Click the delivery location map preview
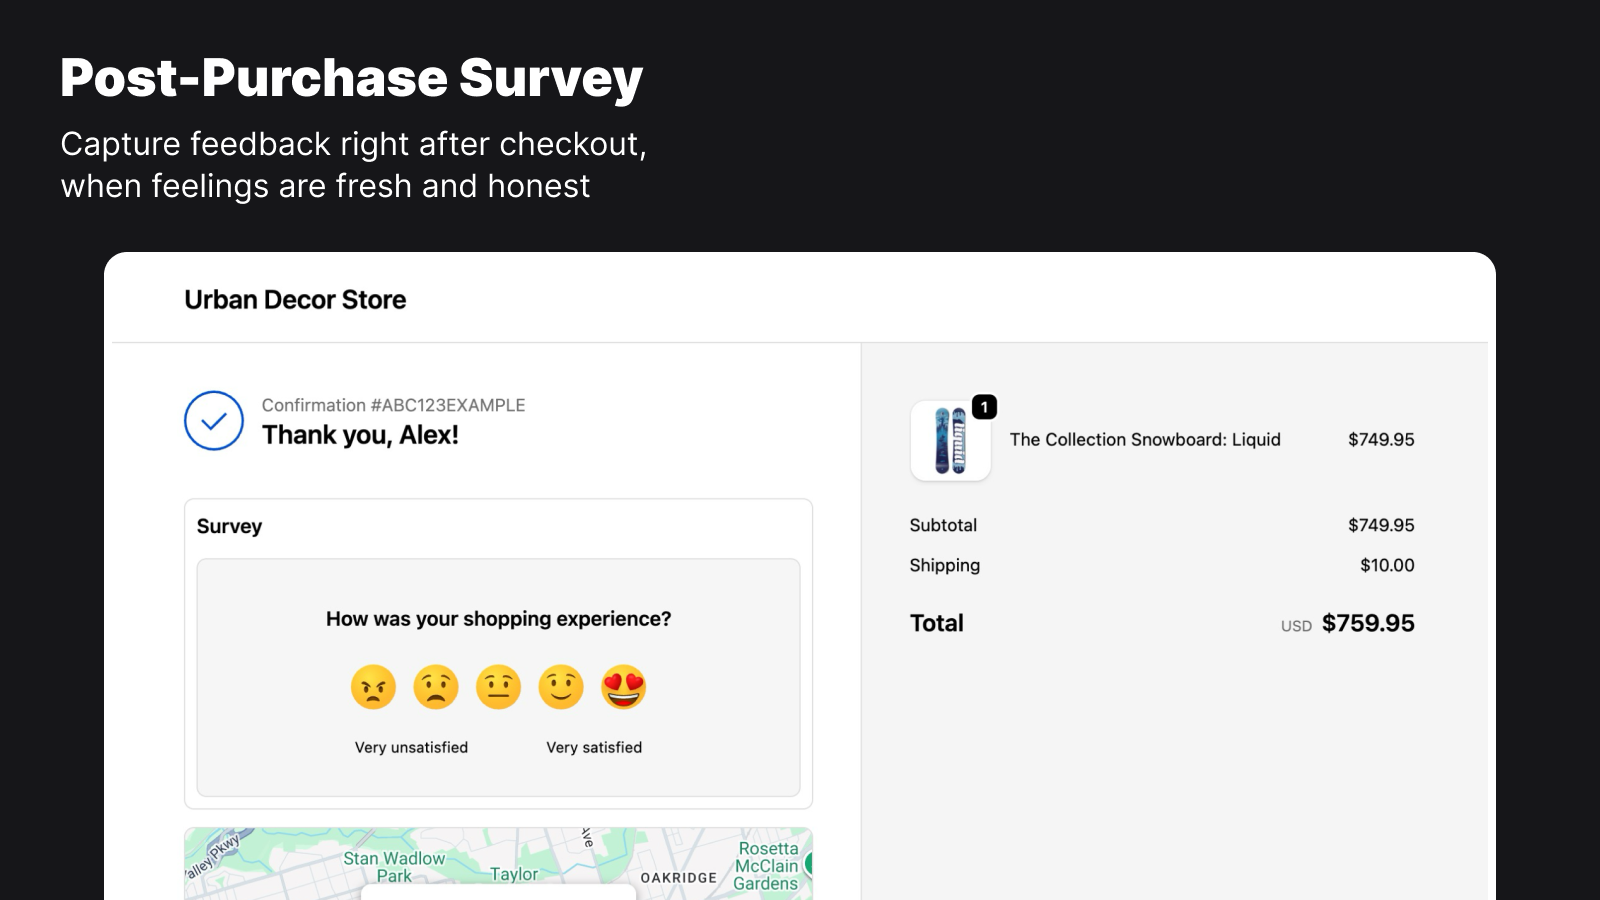Image resolution: width=1600 pixels, height=900 pixels. (x=498, y=862)
